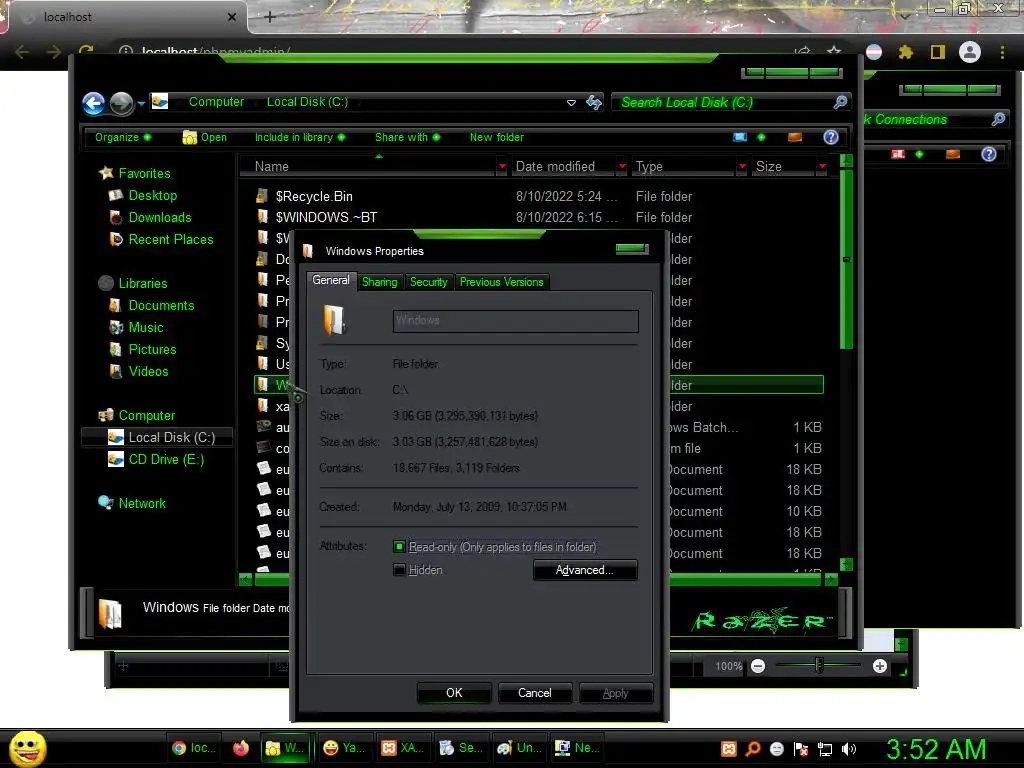Screen dimensions: 1024x768
Task: Toggle the preview pane in Network Connections window
Action: pyautogui.click(x=953, y=154)
